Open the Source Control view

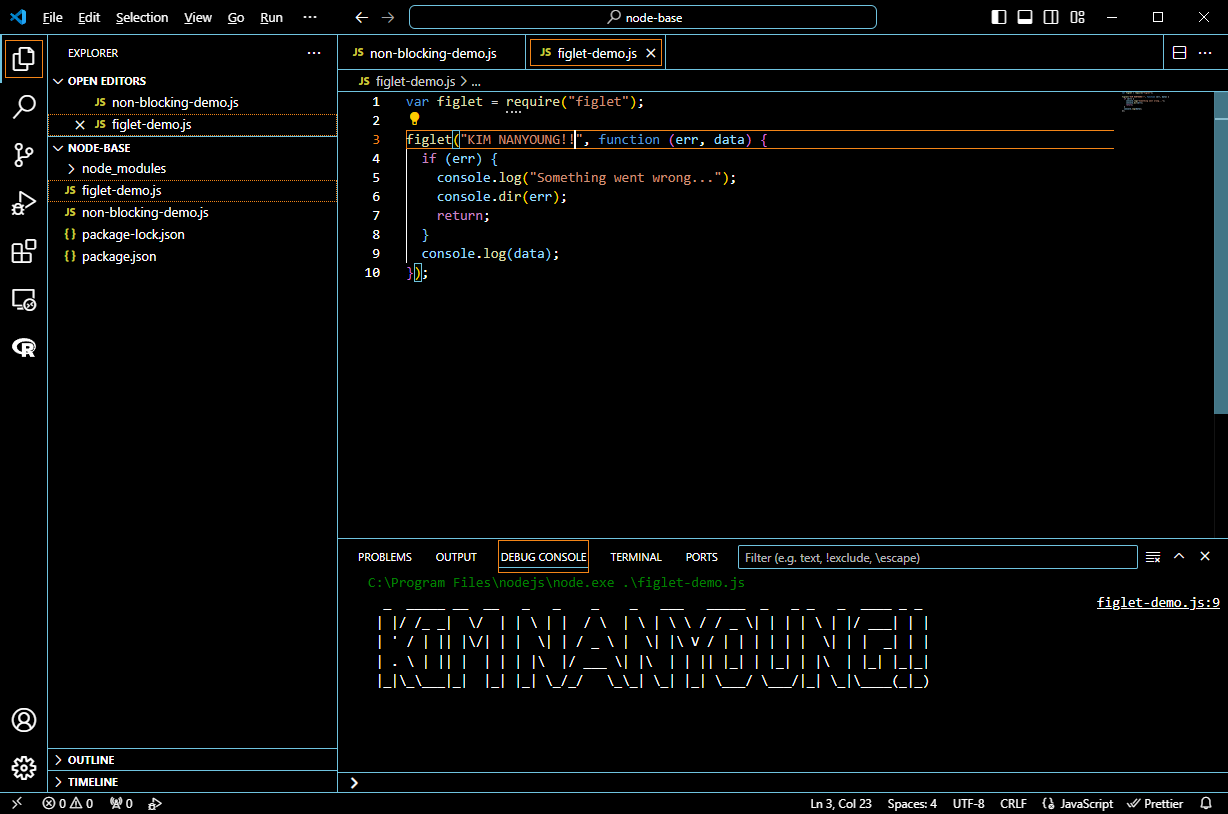(x=24, y=155)
